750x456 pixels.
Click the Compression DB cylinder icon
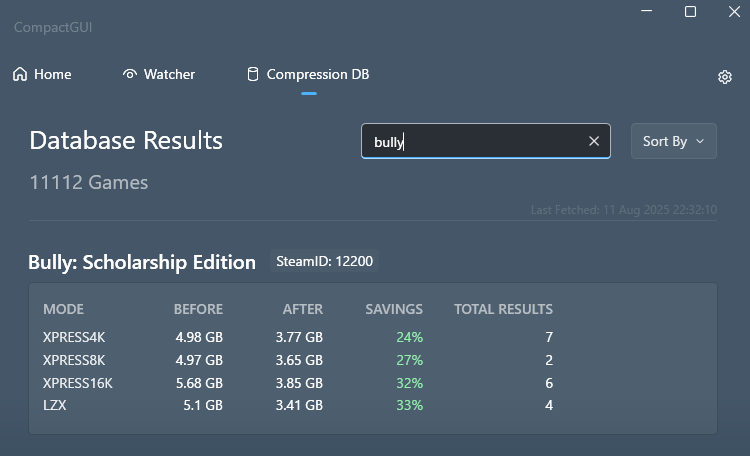point(252,74)
